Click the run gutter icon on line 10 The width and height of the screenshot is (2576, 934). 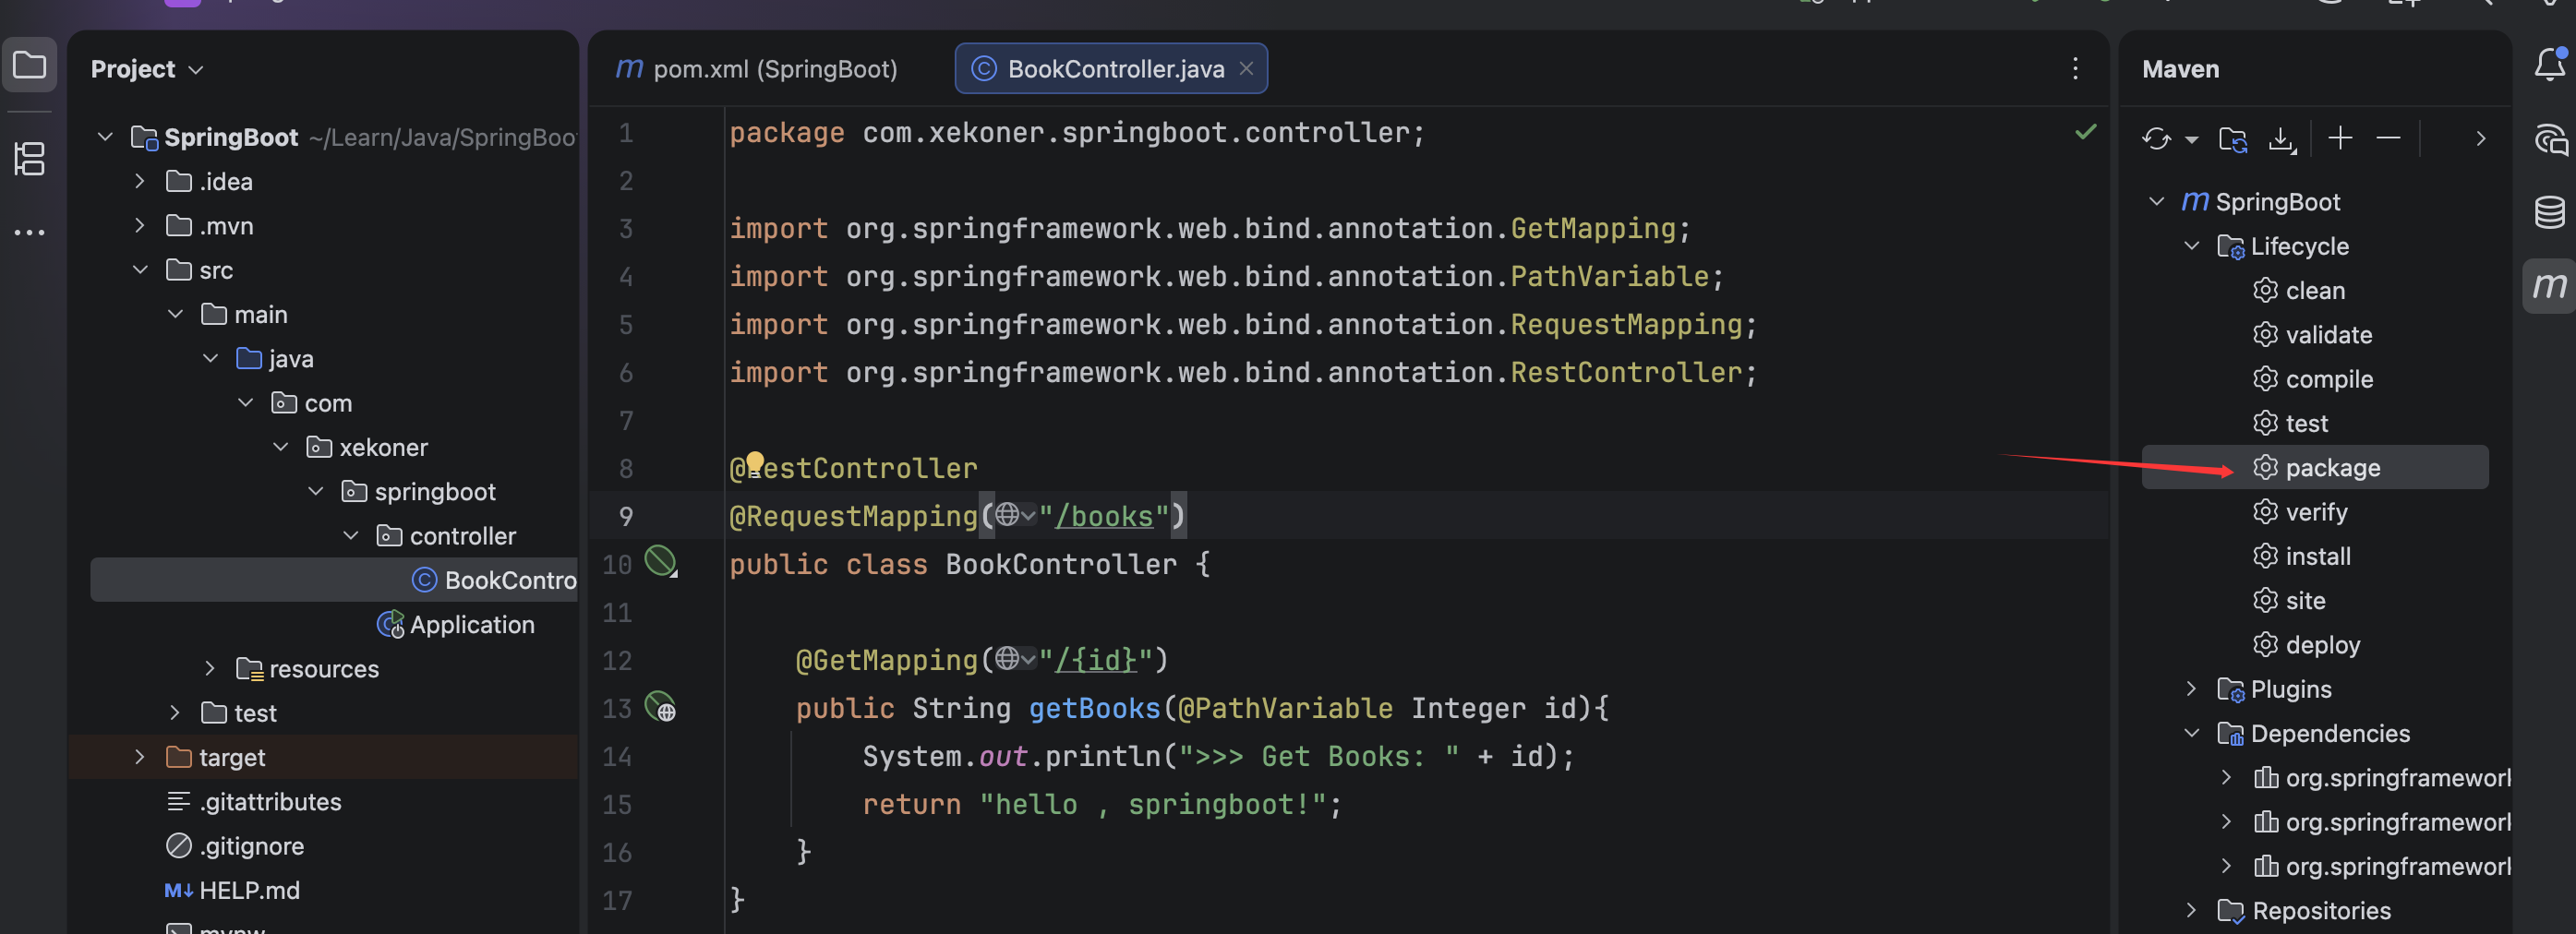659,562
